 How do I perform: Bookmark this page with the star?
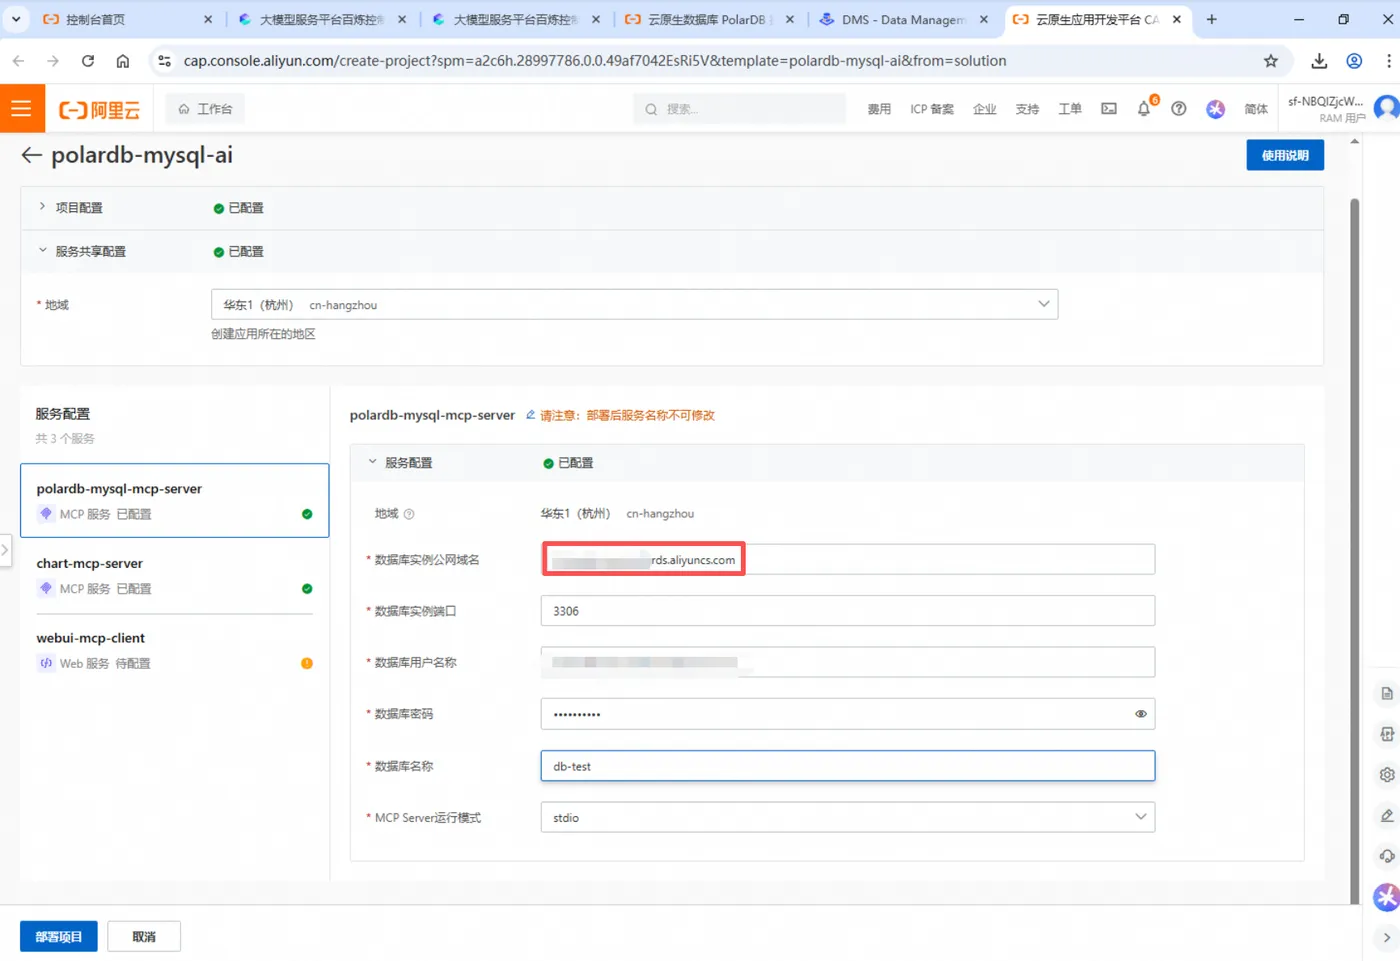coord(1271,61)
